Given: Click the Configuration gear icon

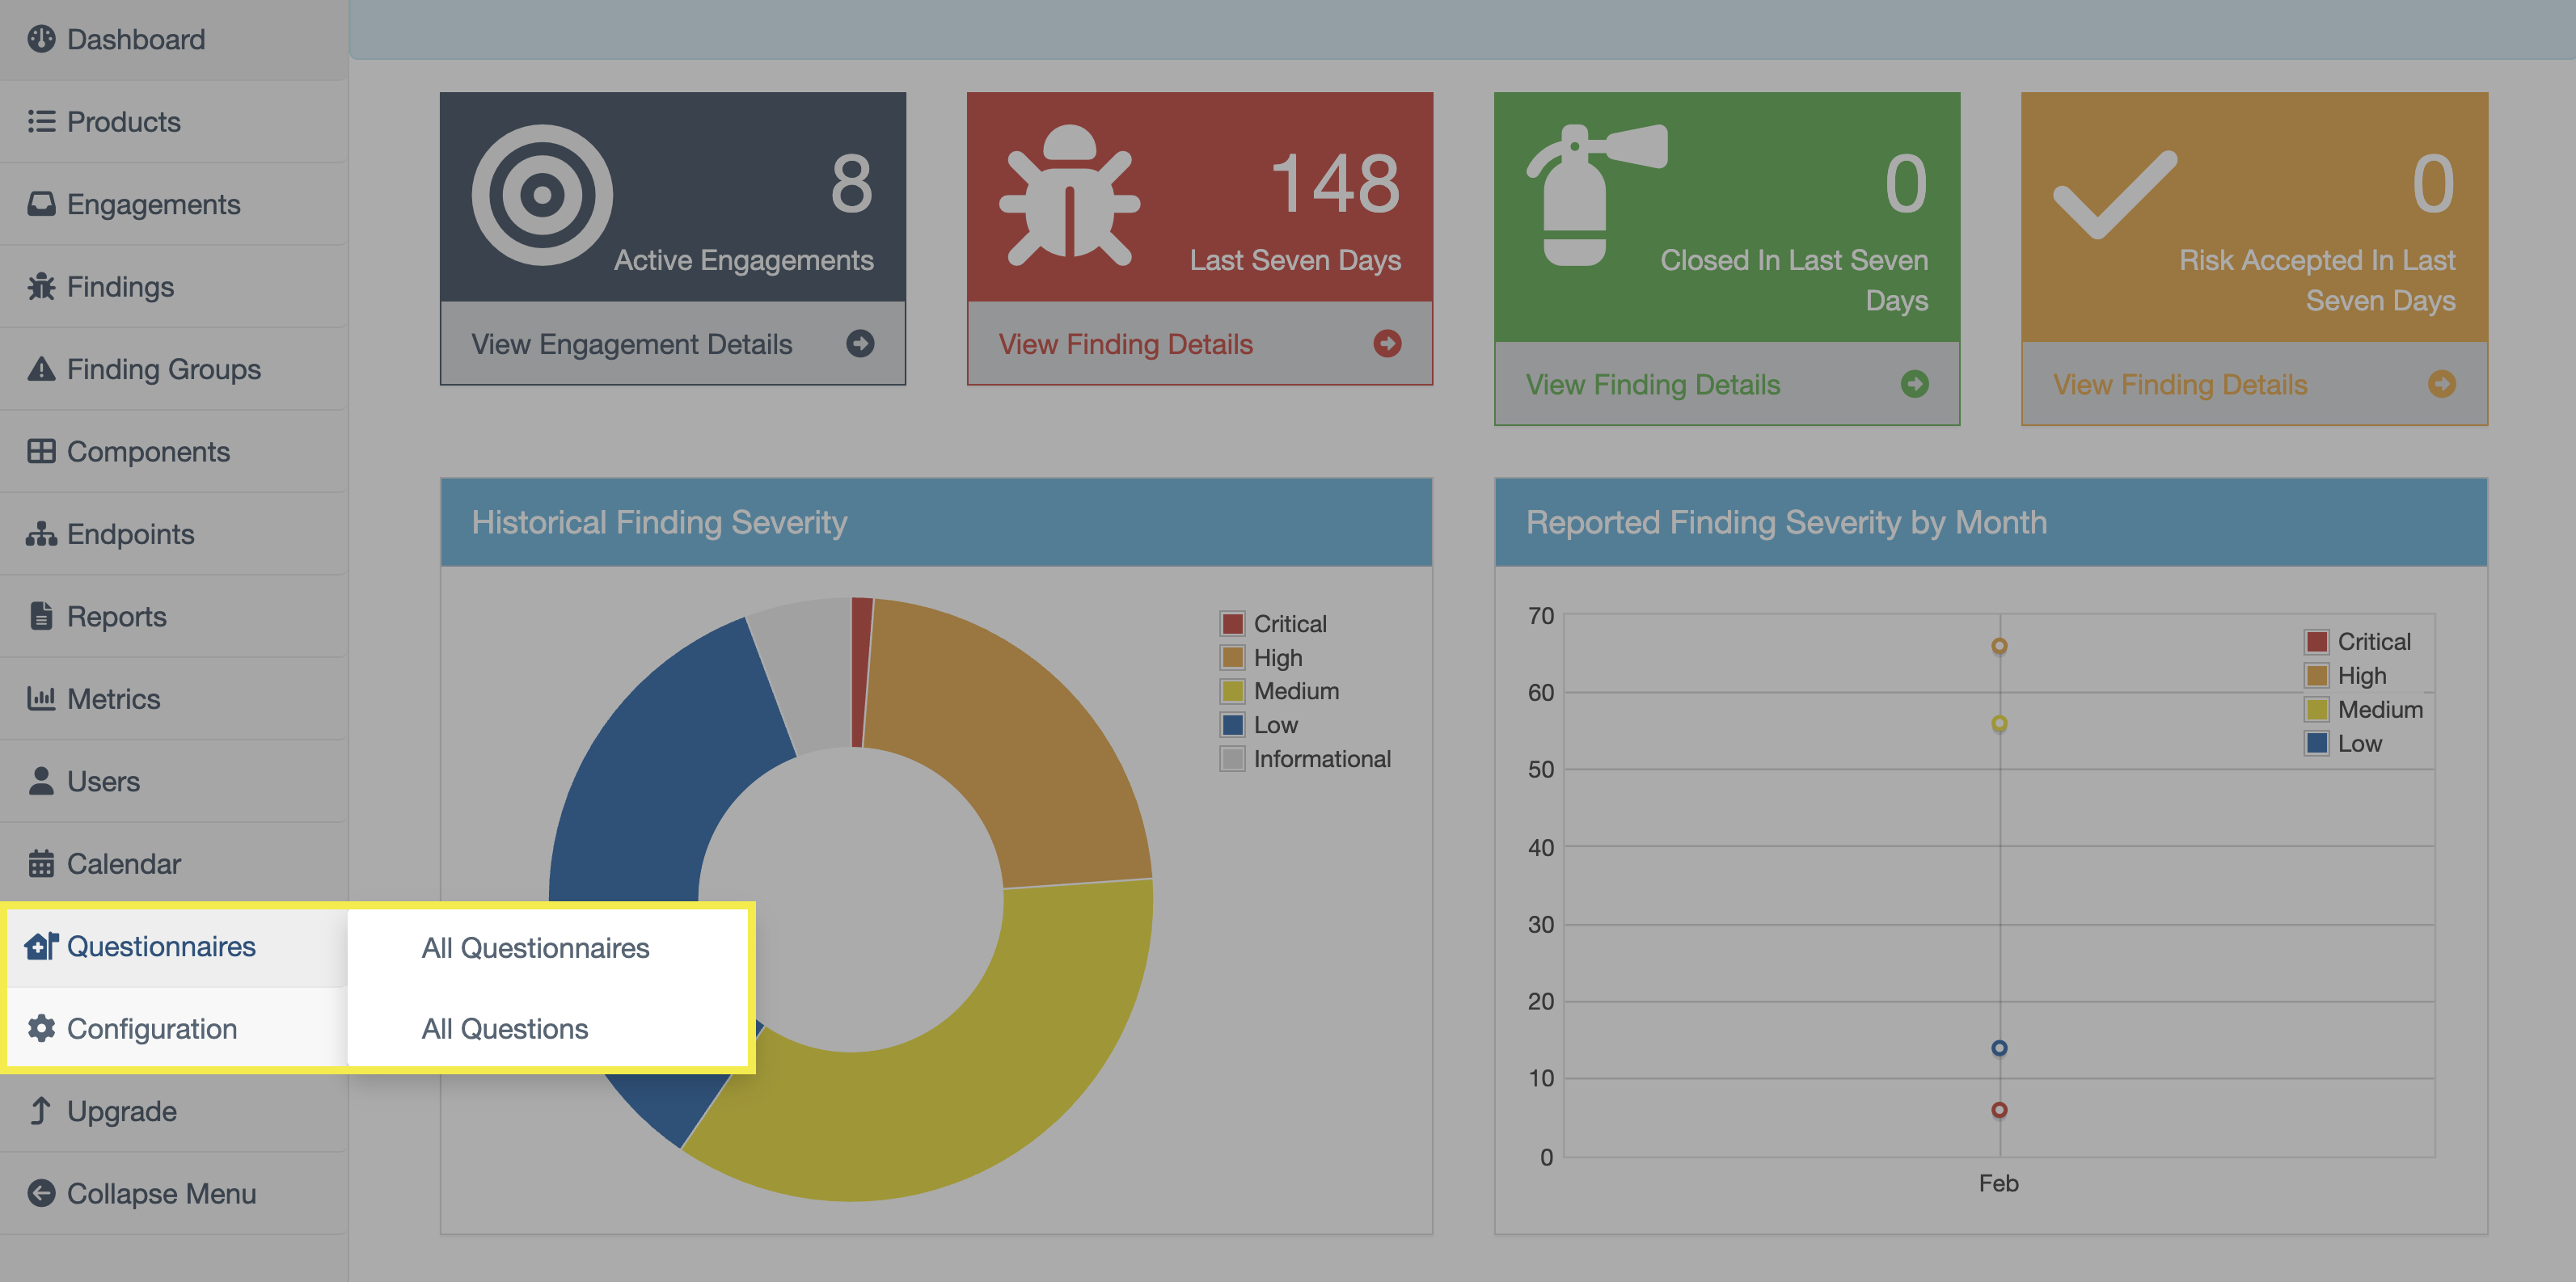Looking at the screenshot, I should coord(41,1028).
